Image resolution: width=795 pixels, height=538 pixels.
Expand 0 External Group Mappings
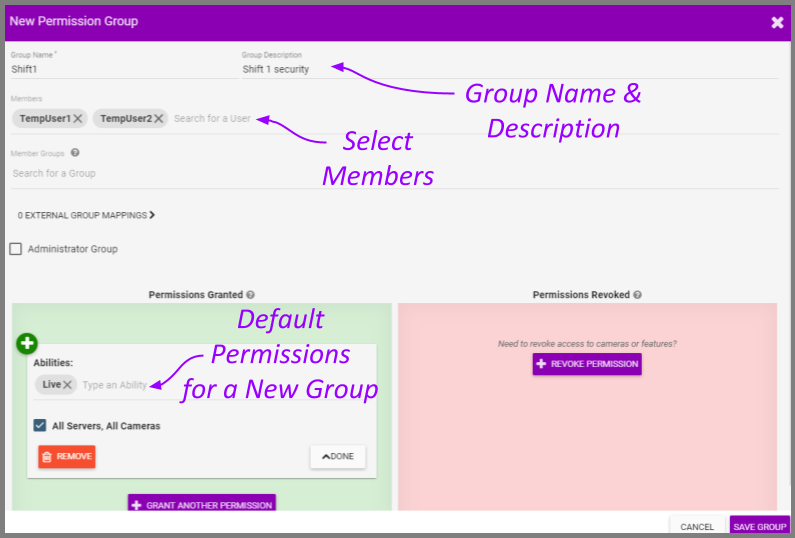tap(87, 215)
